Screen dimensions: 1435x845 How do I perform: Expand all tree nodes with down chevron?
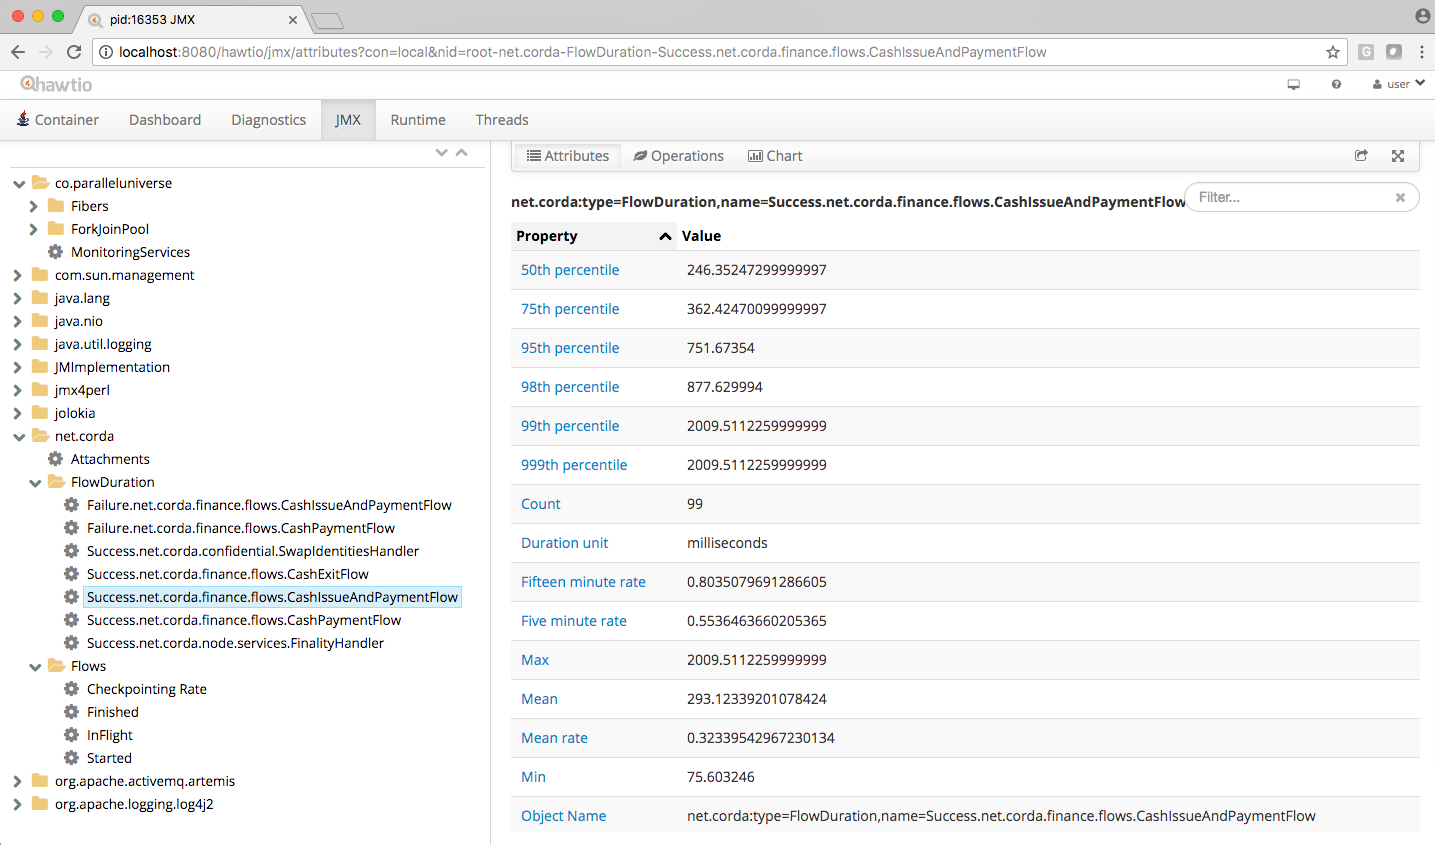coord(442,153)
